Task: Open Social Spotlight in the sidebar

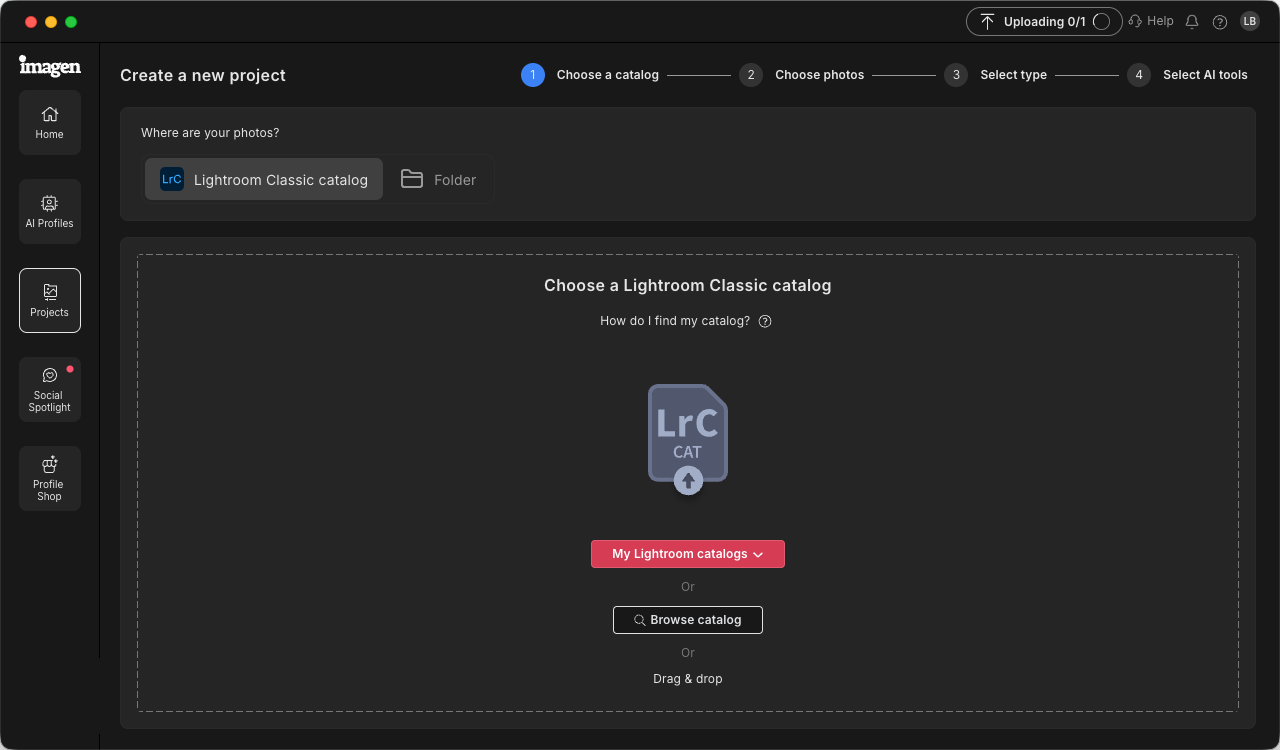Action: coord(49,389)
